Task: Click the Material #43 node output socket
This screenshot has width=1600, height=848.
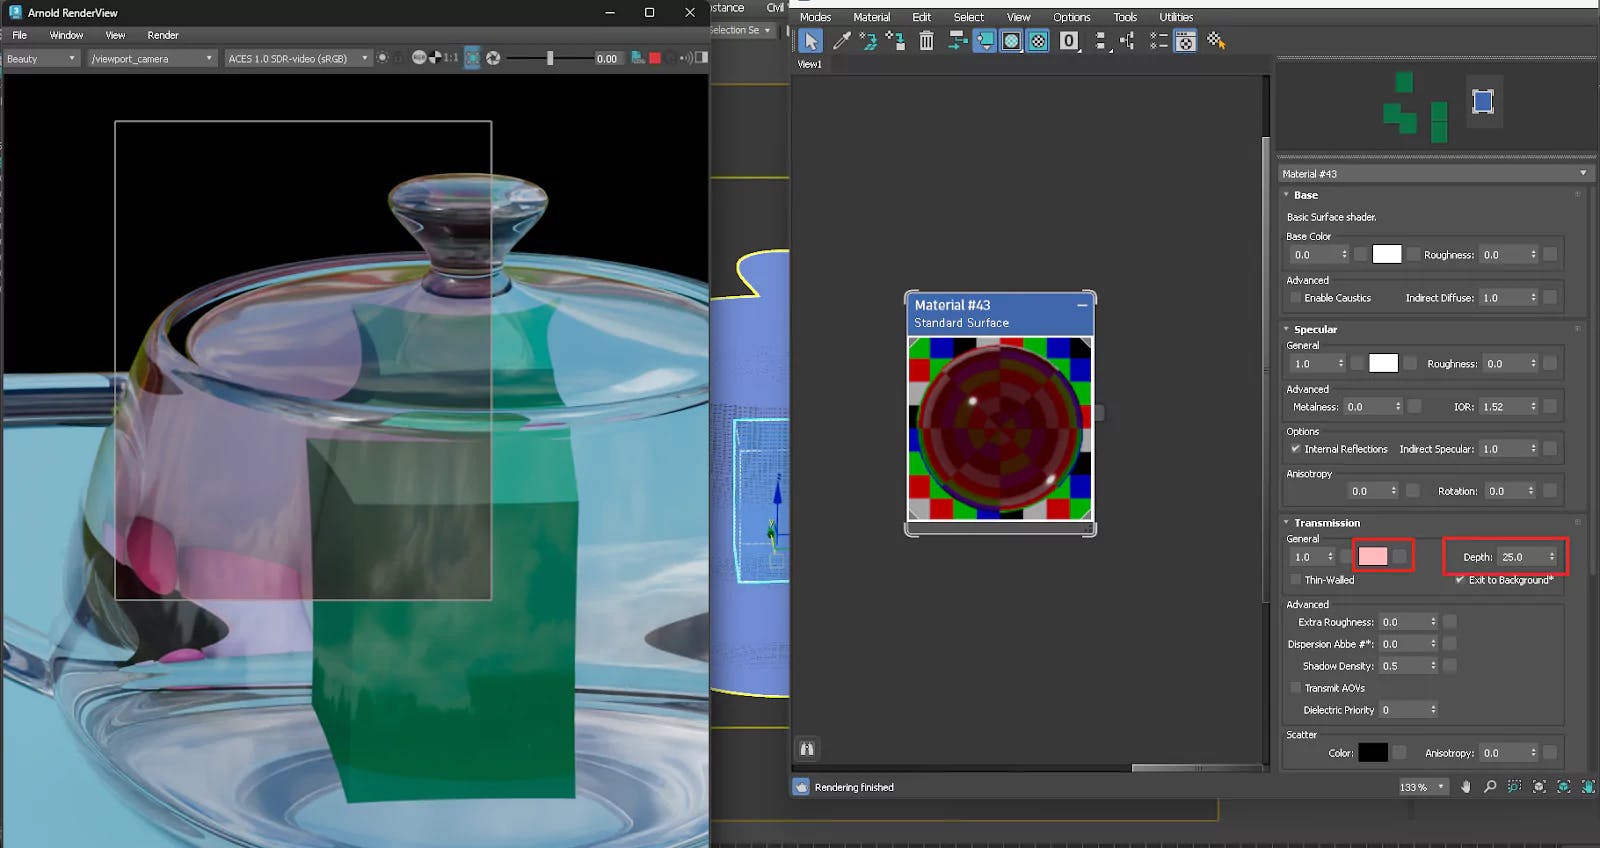Action: (x=1099, y=412)
